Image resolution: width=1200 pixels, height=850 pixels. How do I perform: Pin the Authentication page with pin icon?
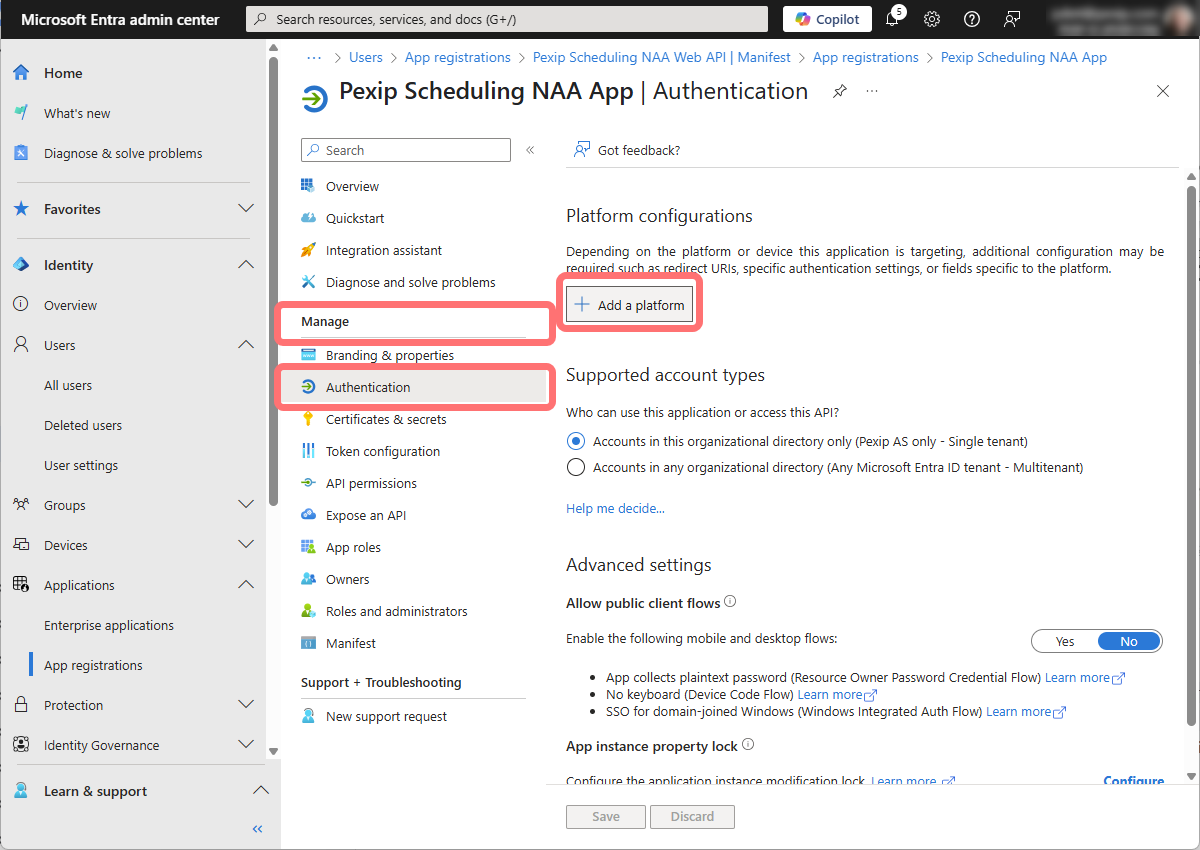(840, 91)
